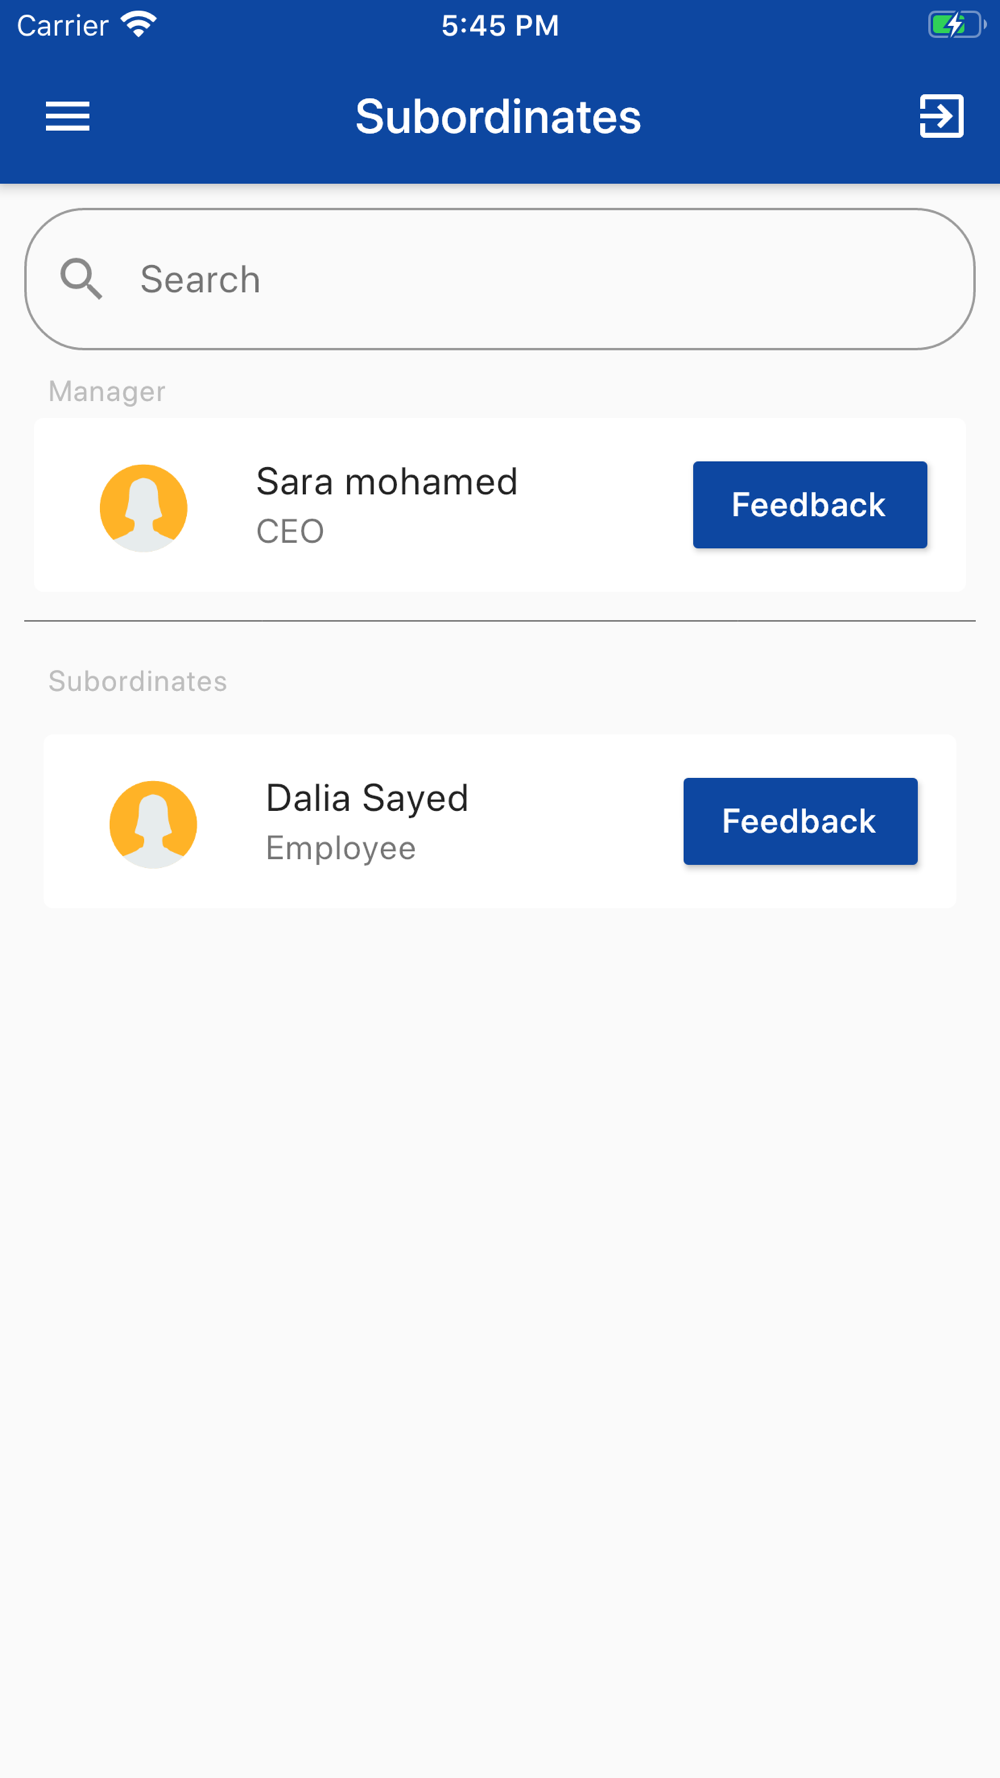Tap the CEO role label
This screenshot has height=1778, width=1000.
pyautogui.click(x=290, y=531)
